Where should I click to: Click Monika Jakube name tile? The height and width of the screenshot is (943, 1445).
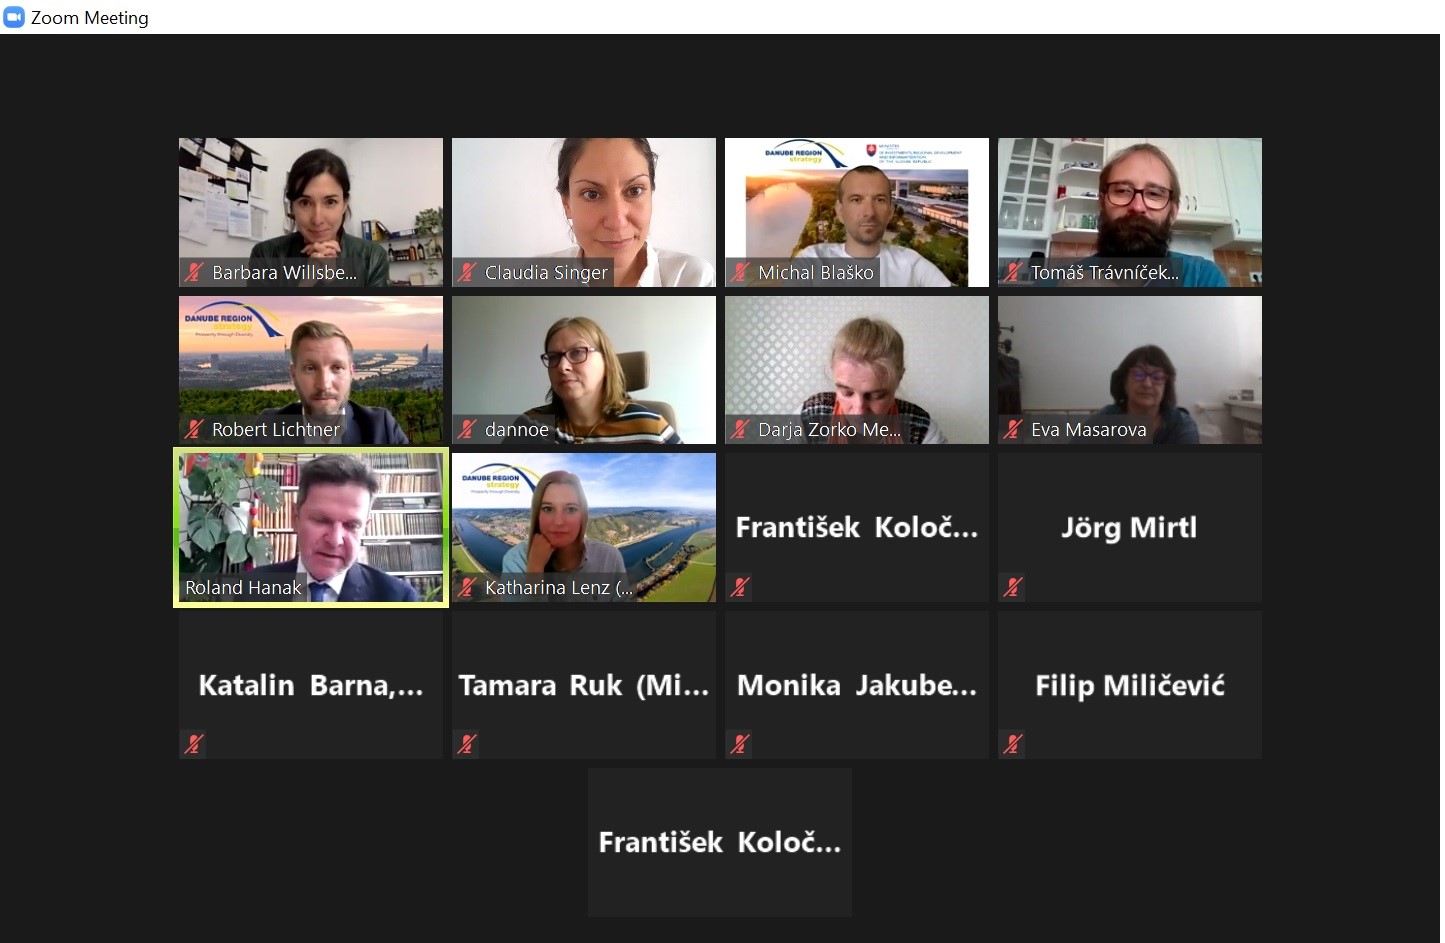point(857,685)
